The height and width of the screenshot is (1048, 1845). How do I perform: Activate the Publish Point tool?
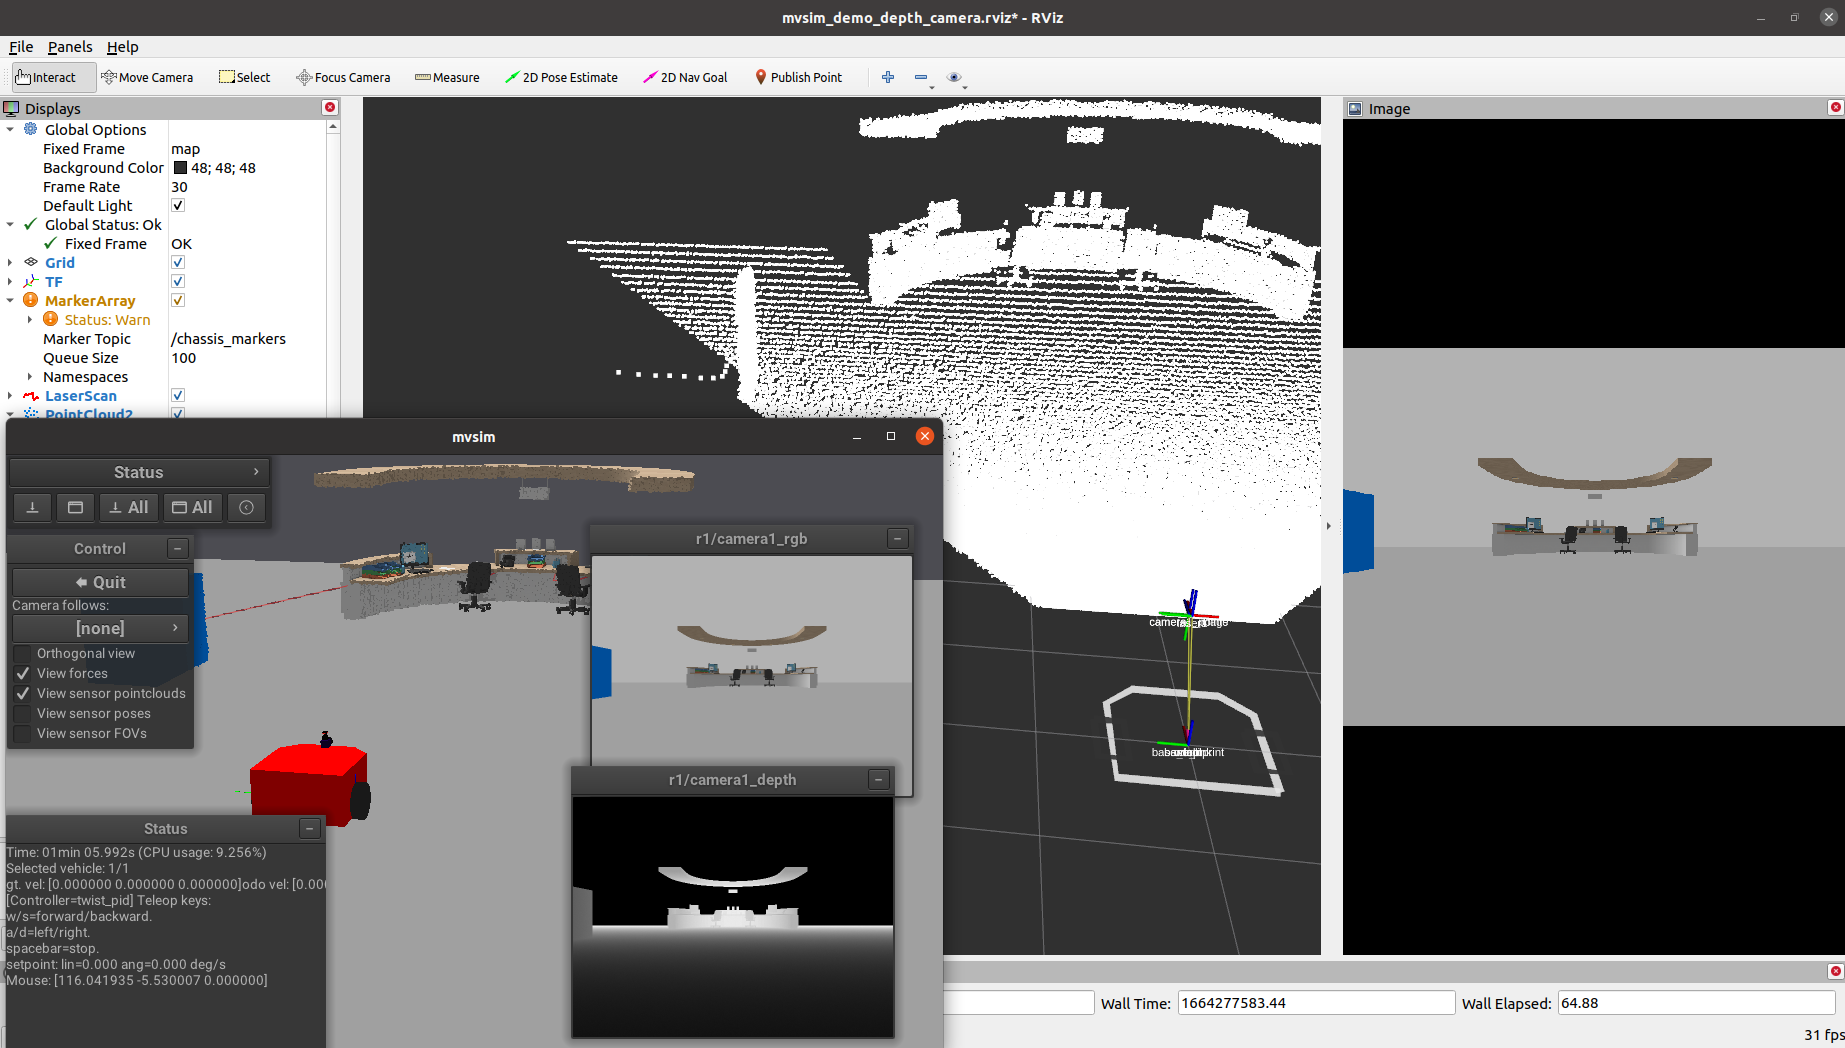(x=798, y=77)
